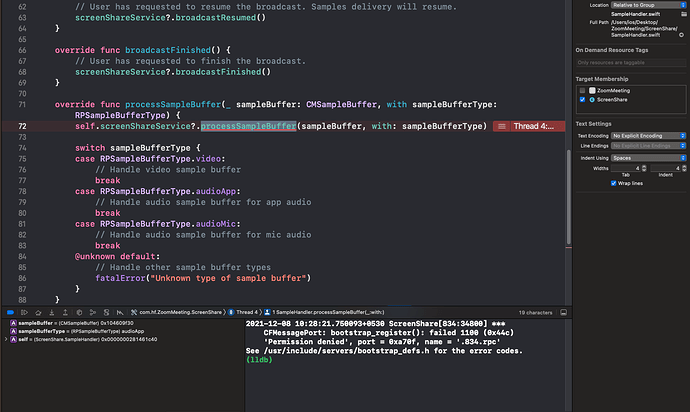Viewport: 690px width, 412px height.
Task: Click '@unknown default' on line 84
Action: [115, 257]
